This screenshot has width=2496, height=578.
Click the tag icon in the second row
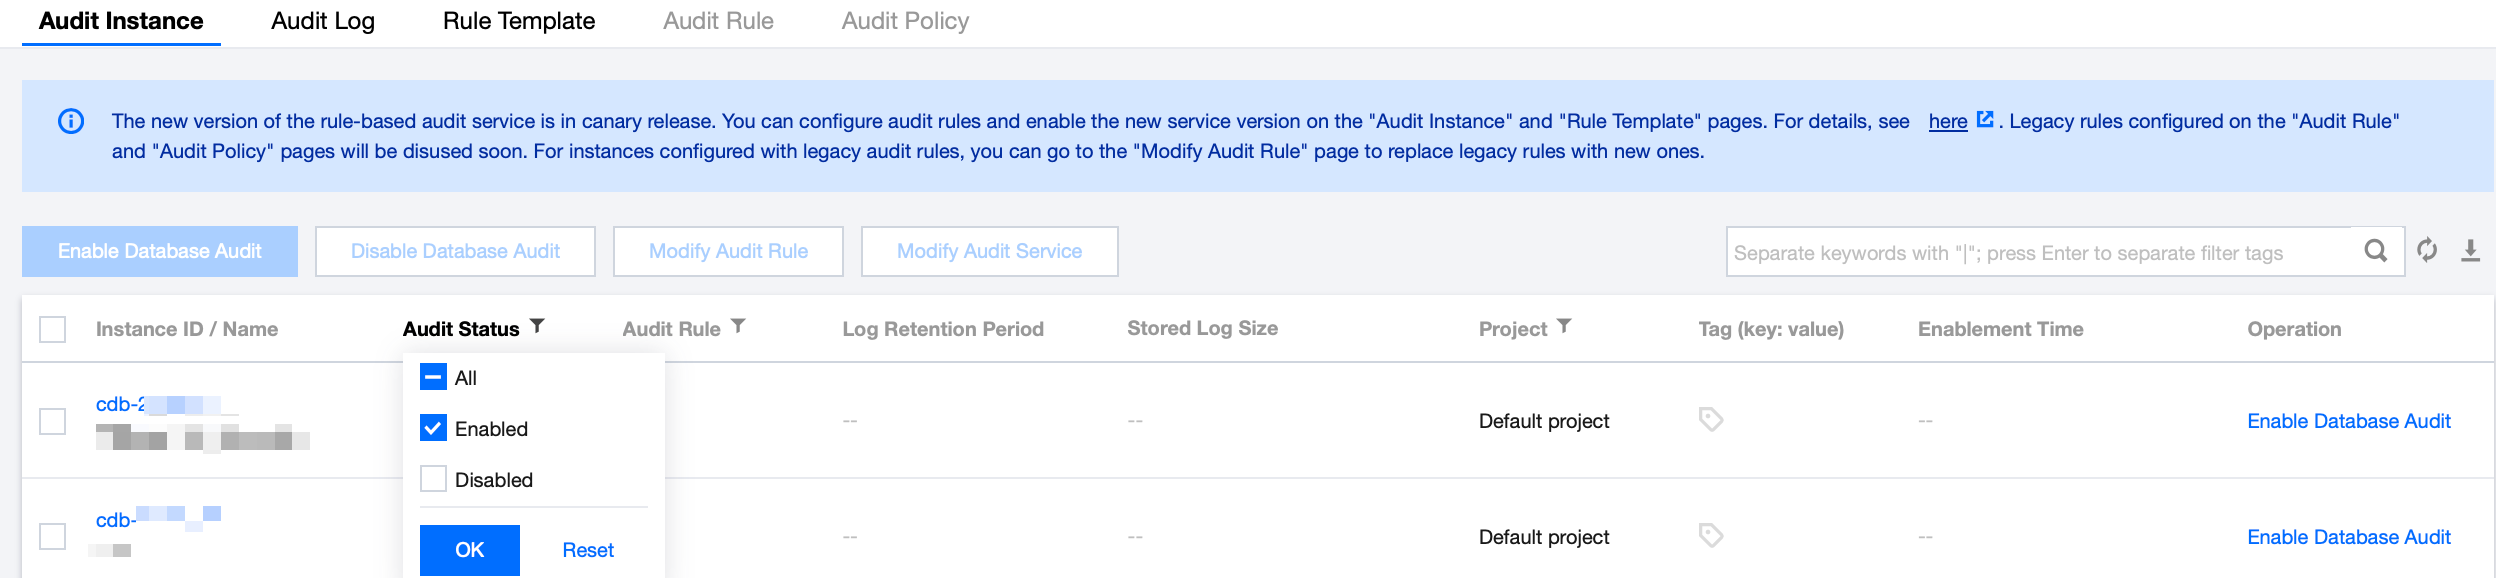[x=1710, y=536]
